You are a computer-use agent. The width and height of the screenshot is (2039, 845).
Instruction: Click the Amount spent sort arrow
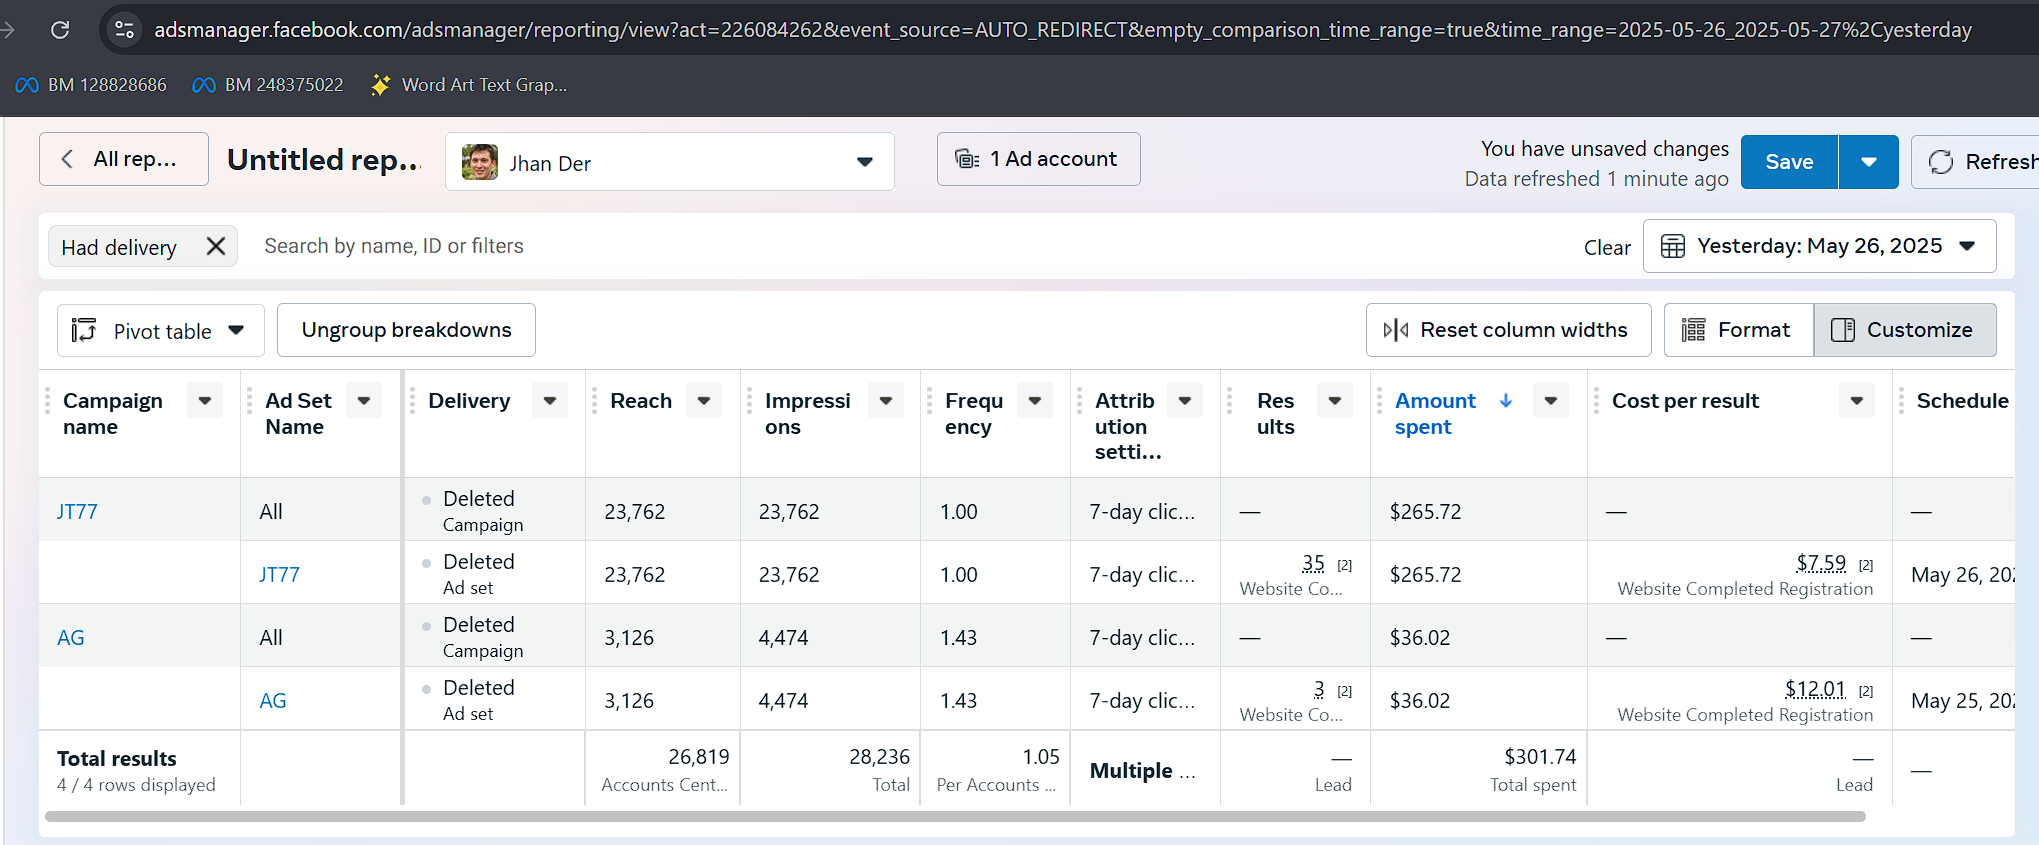pos(1506,401)
